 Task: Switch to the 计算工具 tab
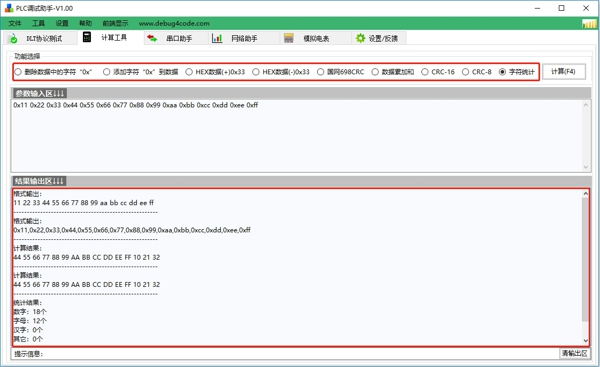coord(110,38)
